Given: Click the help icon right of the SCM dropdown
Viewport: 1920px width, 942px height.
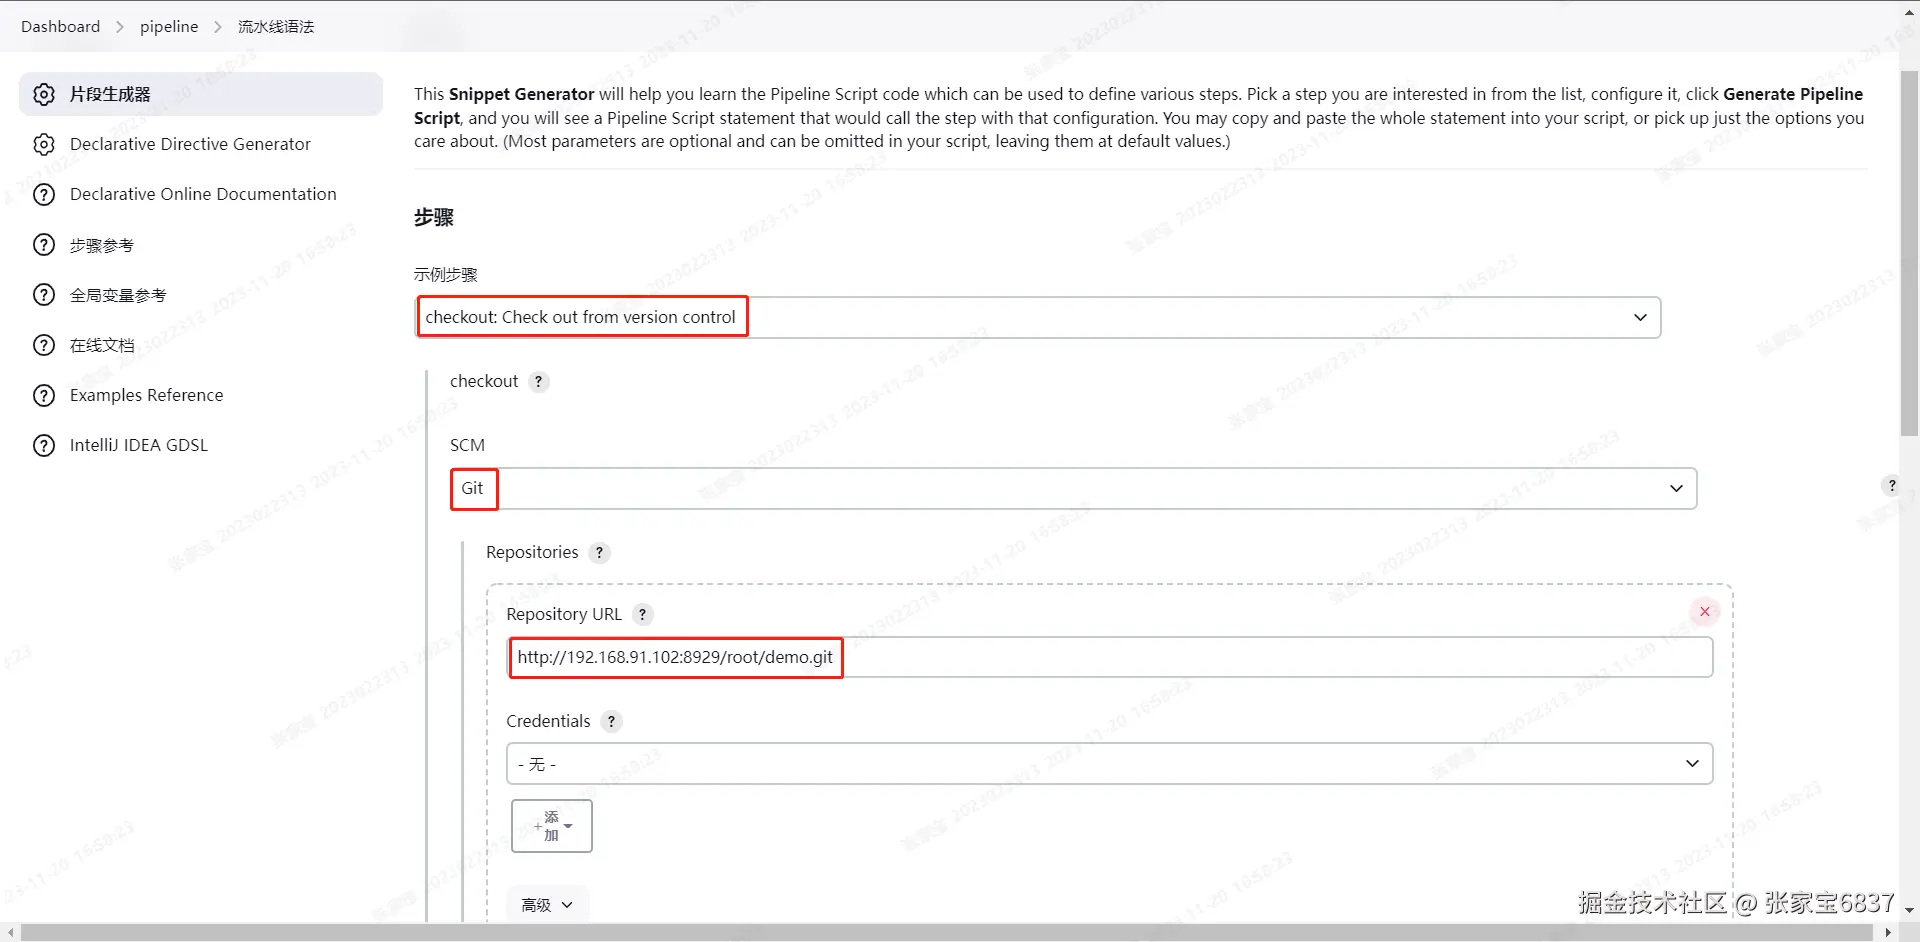Looking at the screenshot, I should pyautogui.click(x=1891, y=485).
